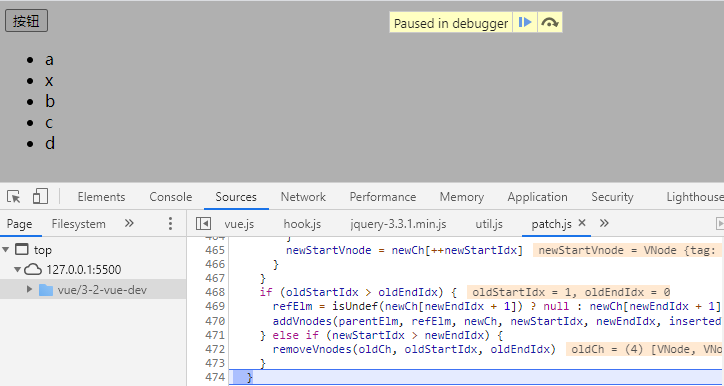Screen dimensions: 724x386
Task: Set breakpoint on line 469 gutter
Action: pyautogui.click(x=215, y=307)
